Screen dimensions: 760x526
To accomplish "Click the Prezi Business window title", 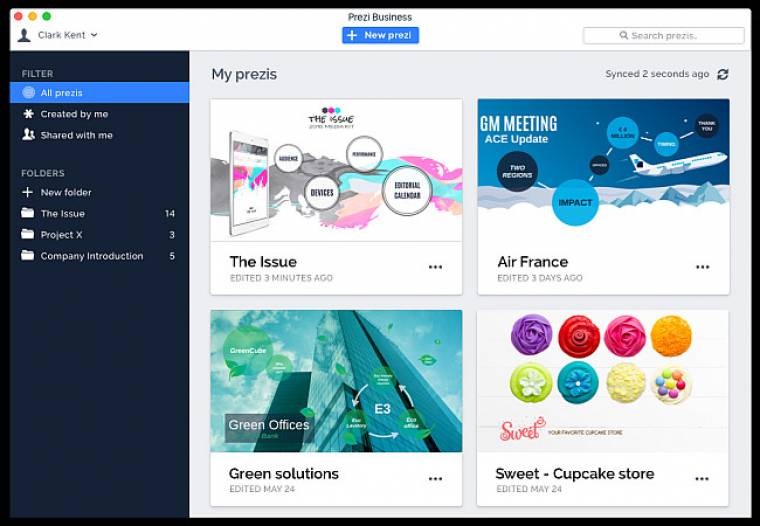I will (x=380, y=17).
